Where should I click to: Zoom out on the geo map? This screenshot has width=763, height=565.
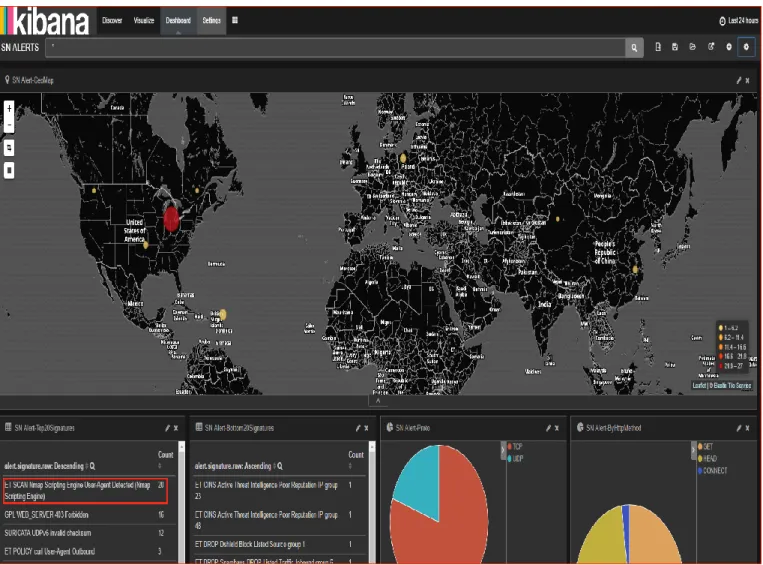[x=9, y=125]
